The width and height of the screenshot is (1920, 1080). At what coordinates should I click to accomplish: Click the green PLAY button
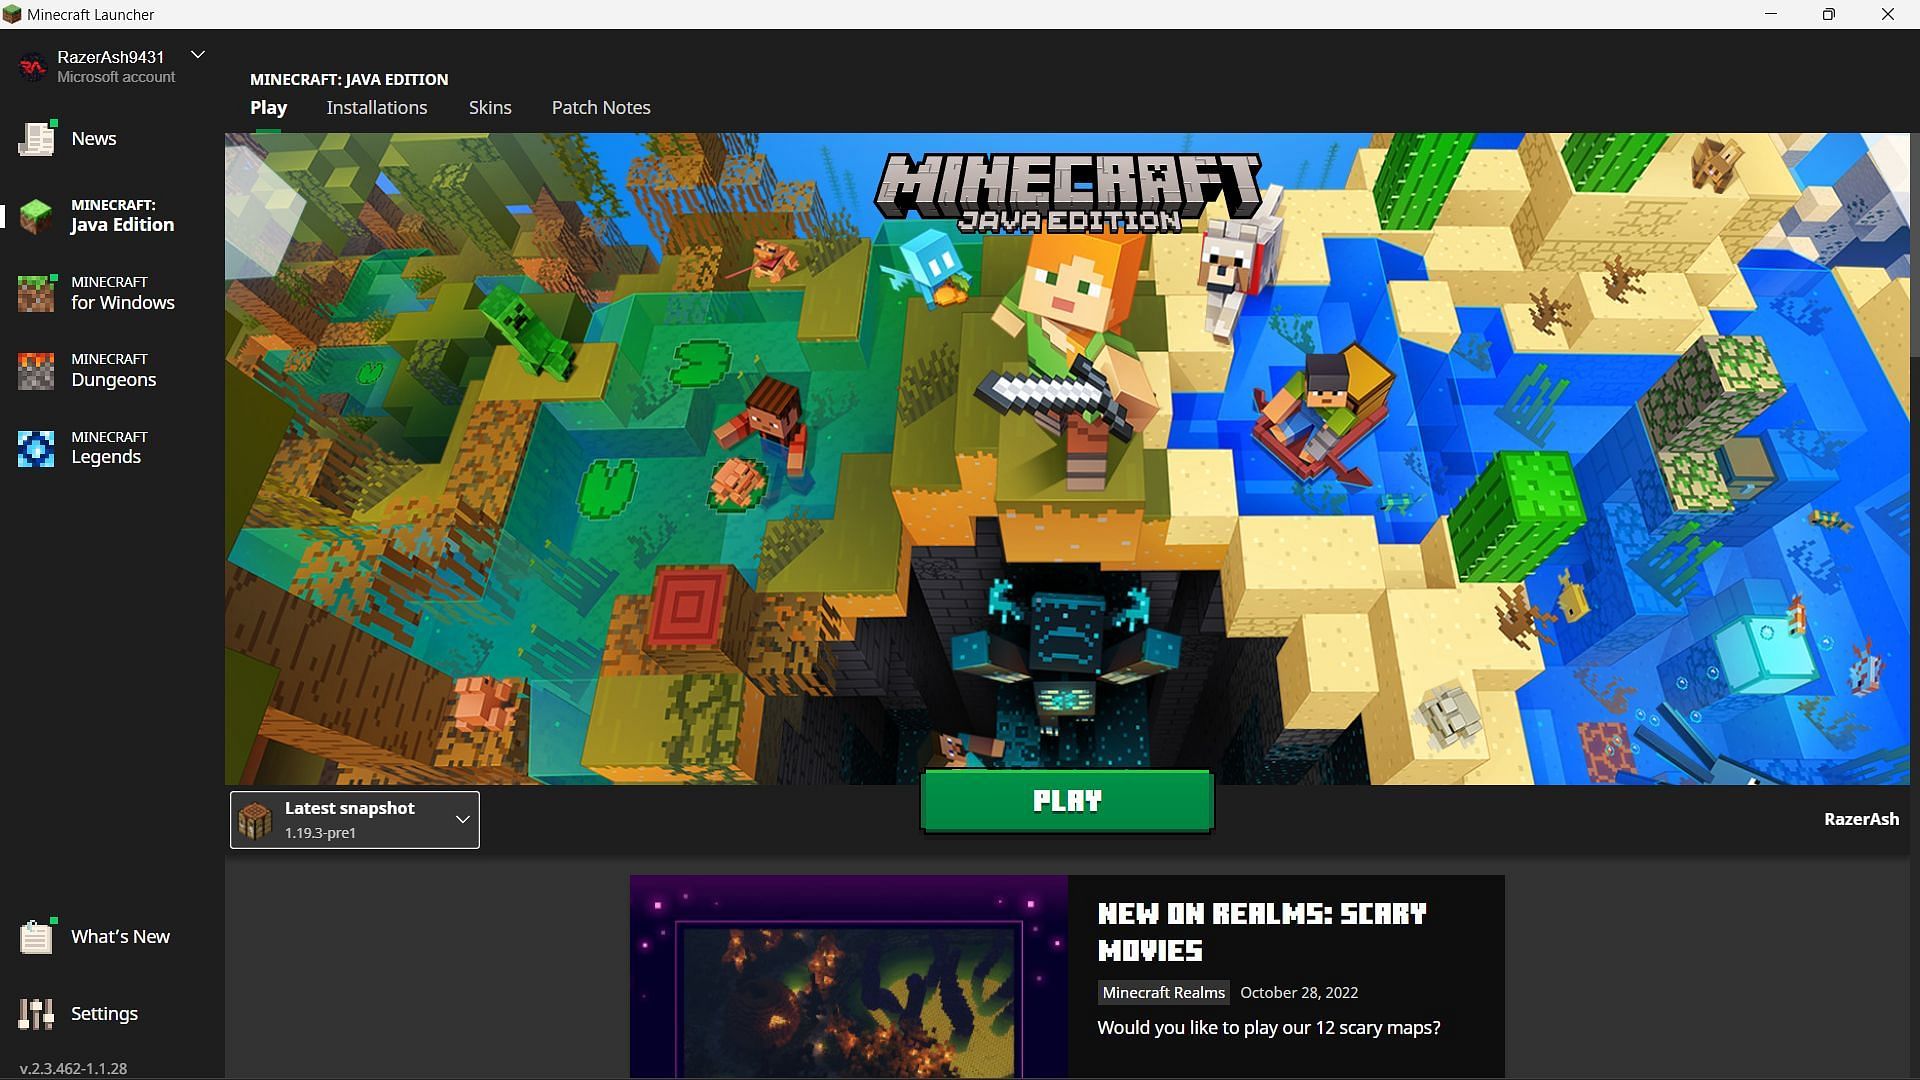pos(1068,799)
